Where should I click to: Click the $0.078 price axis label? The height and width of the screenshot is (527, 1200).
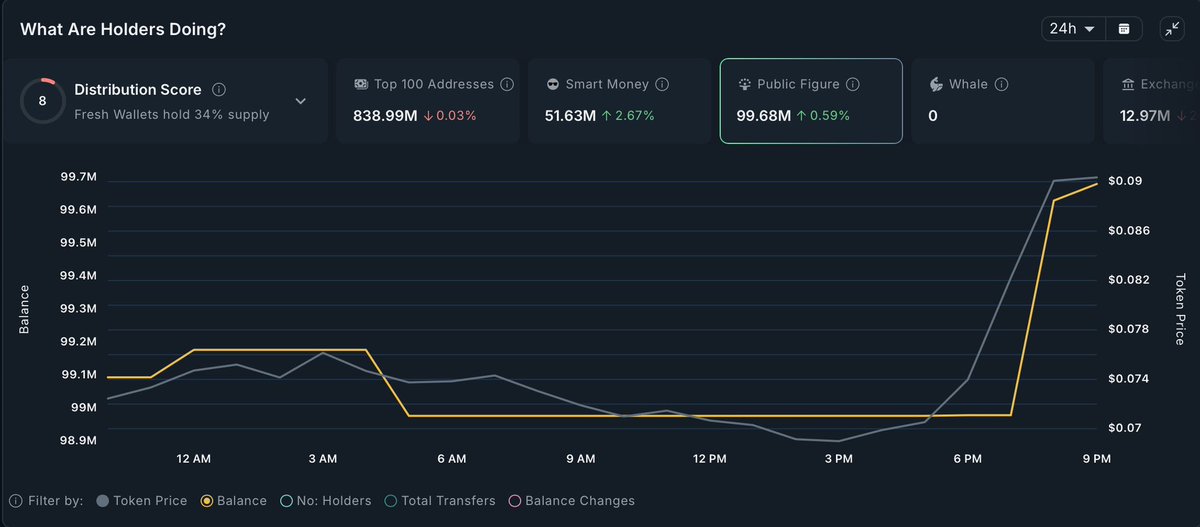click(1128, 329)
